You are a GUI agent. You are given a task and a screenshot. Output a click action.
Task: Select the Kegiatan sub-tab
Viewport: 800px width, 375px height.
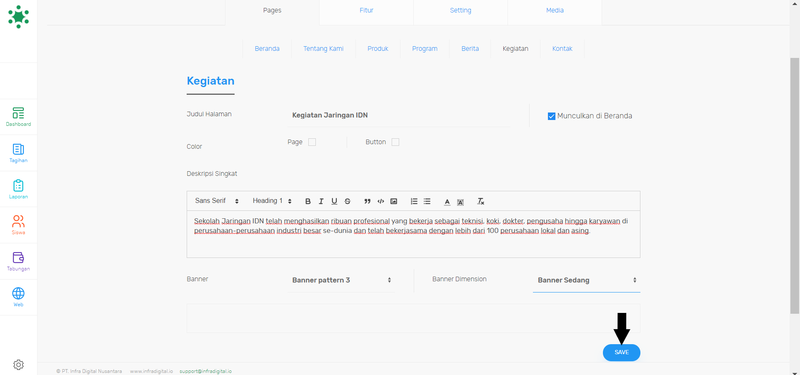(x=515, y=49)
